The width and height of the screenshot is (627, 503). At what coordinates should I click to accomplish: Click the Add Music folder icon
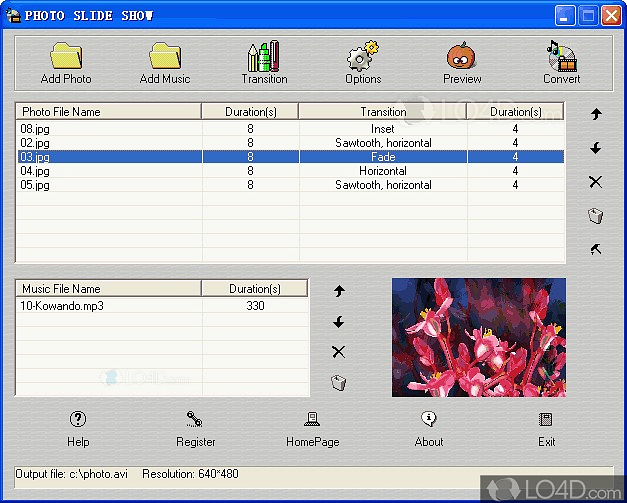(165, 56)
